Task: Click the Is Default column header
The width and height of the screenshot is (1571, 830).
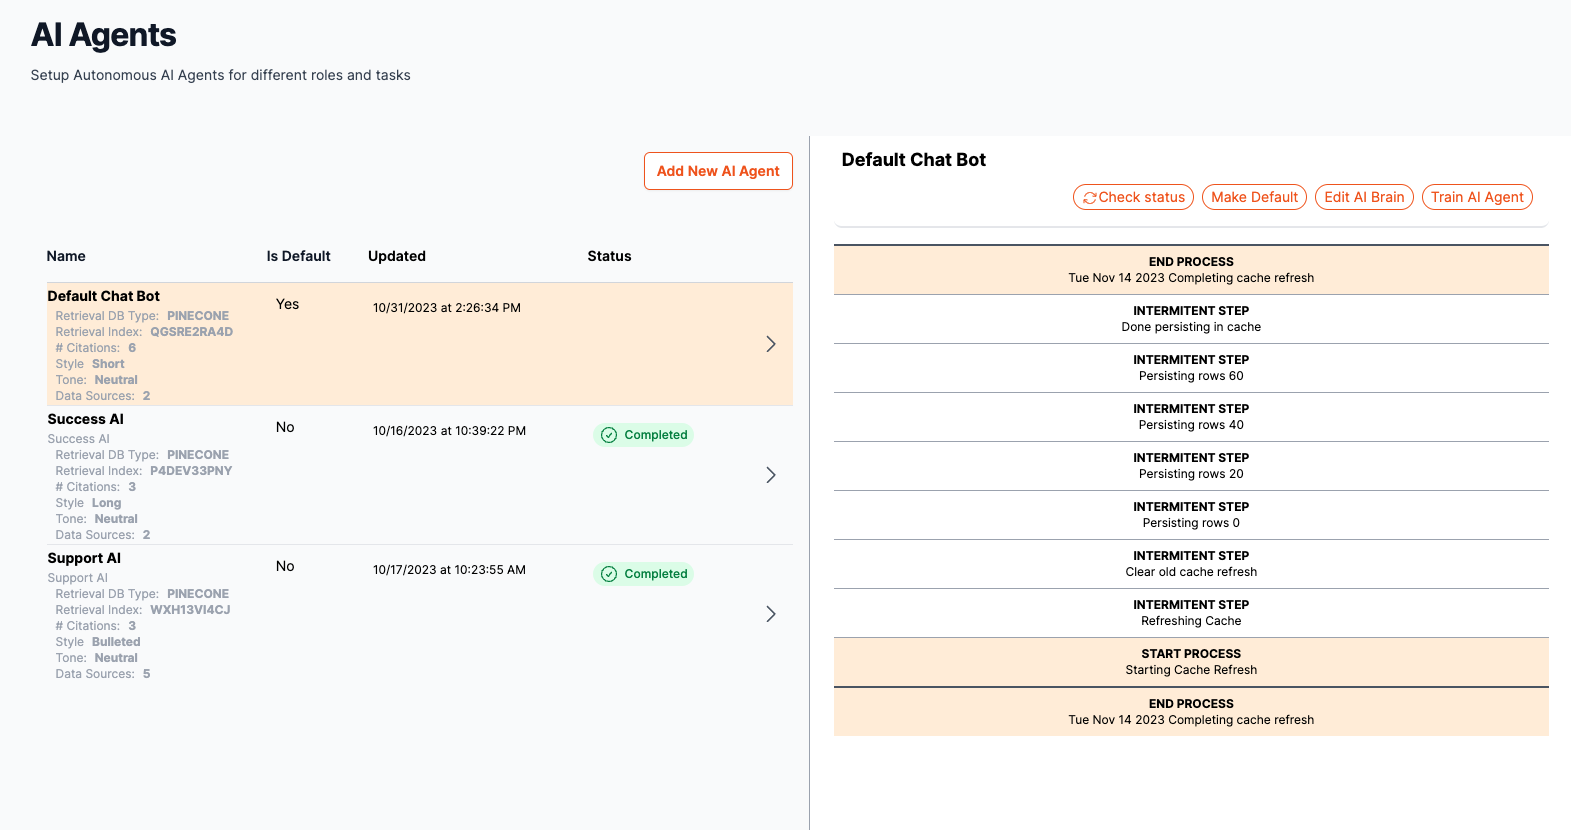Action: pyautogui.click(x=298, y=256)
